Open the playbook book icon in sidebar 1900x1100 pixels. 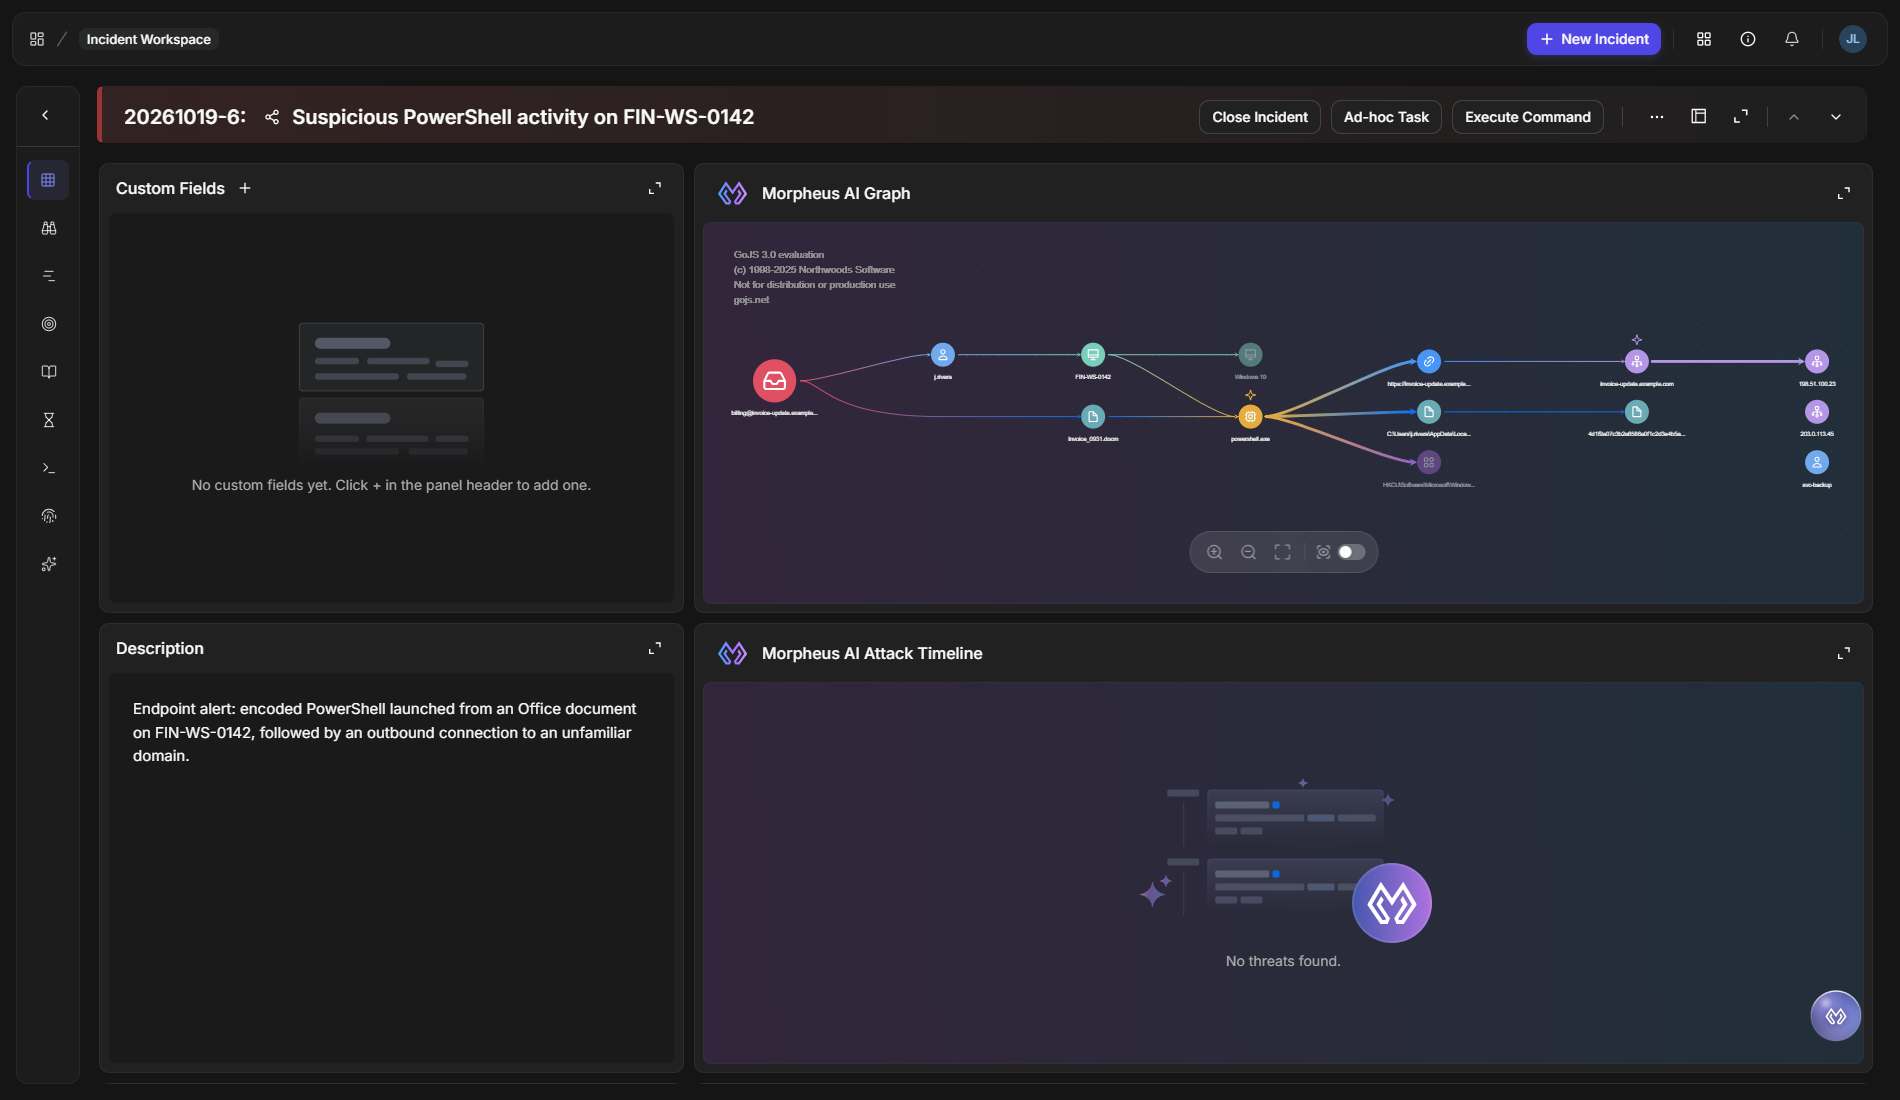48,372
